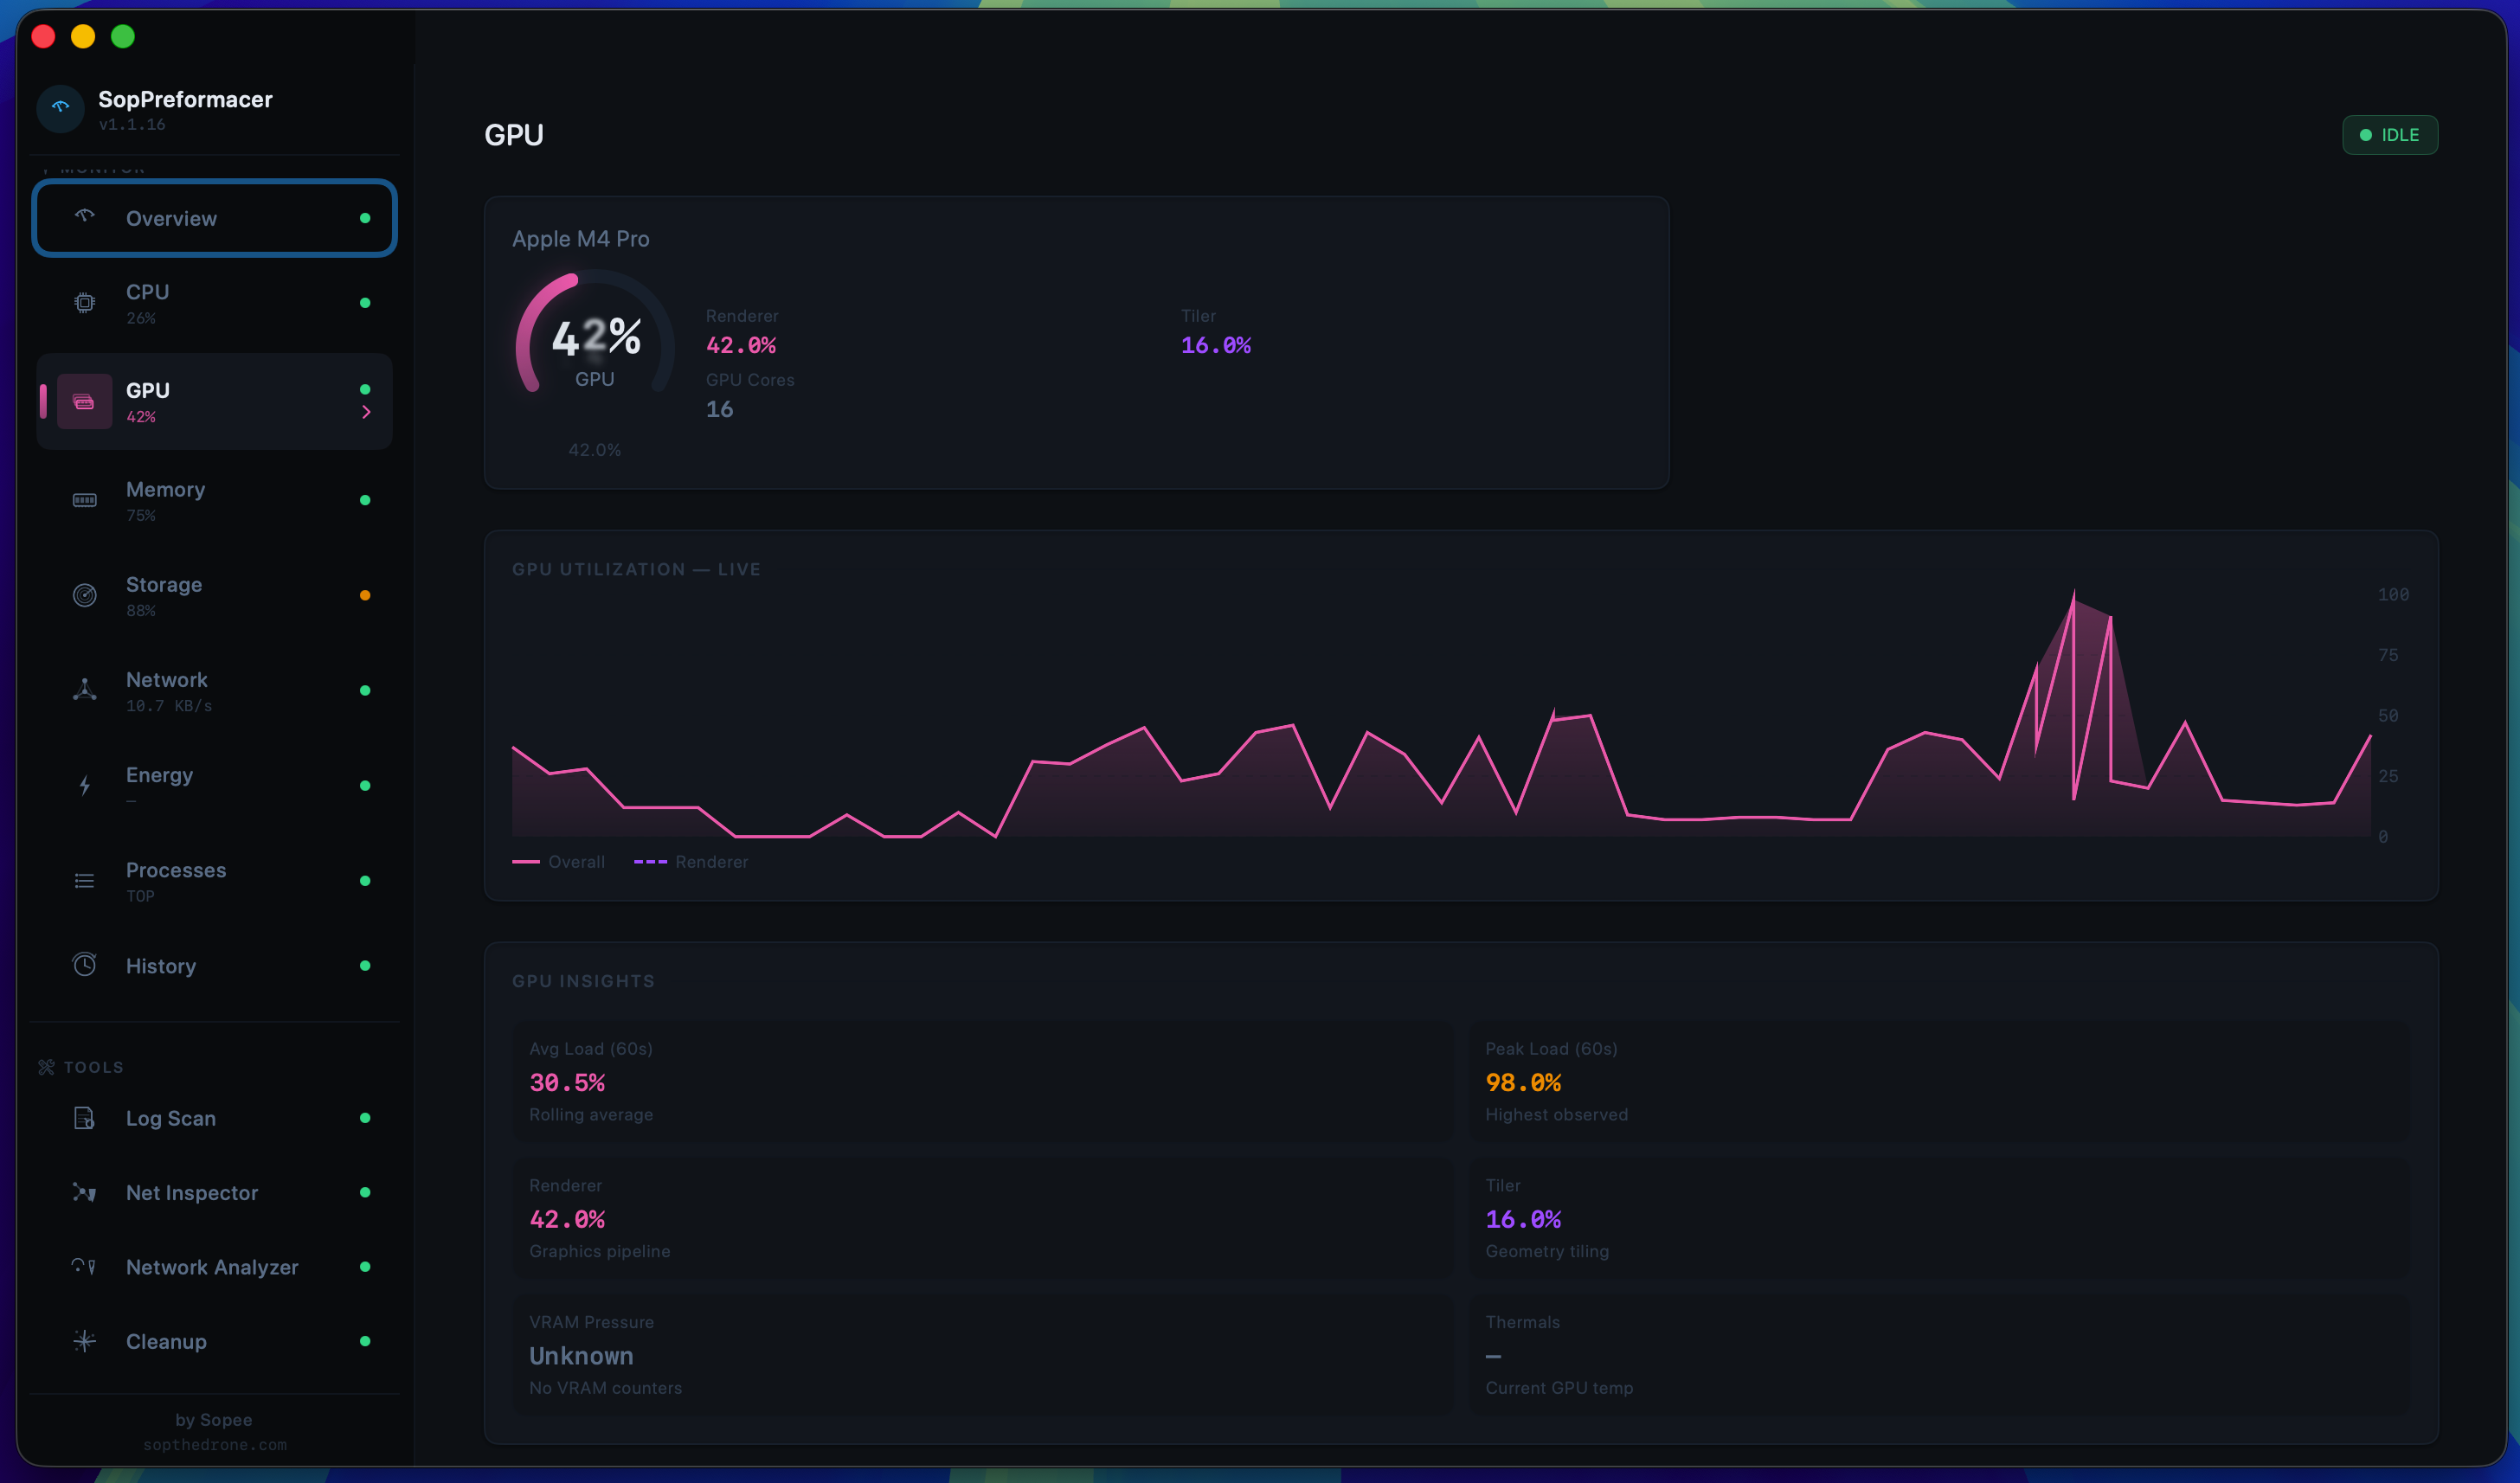Toggle the Overall series in the chart legend

point(558,861)
